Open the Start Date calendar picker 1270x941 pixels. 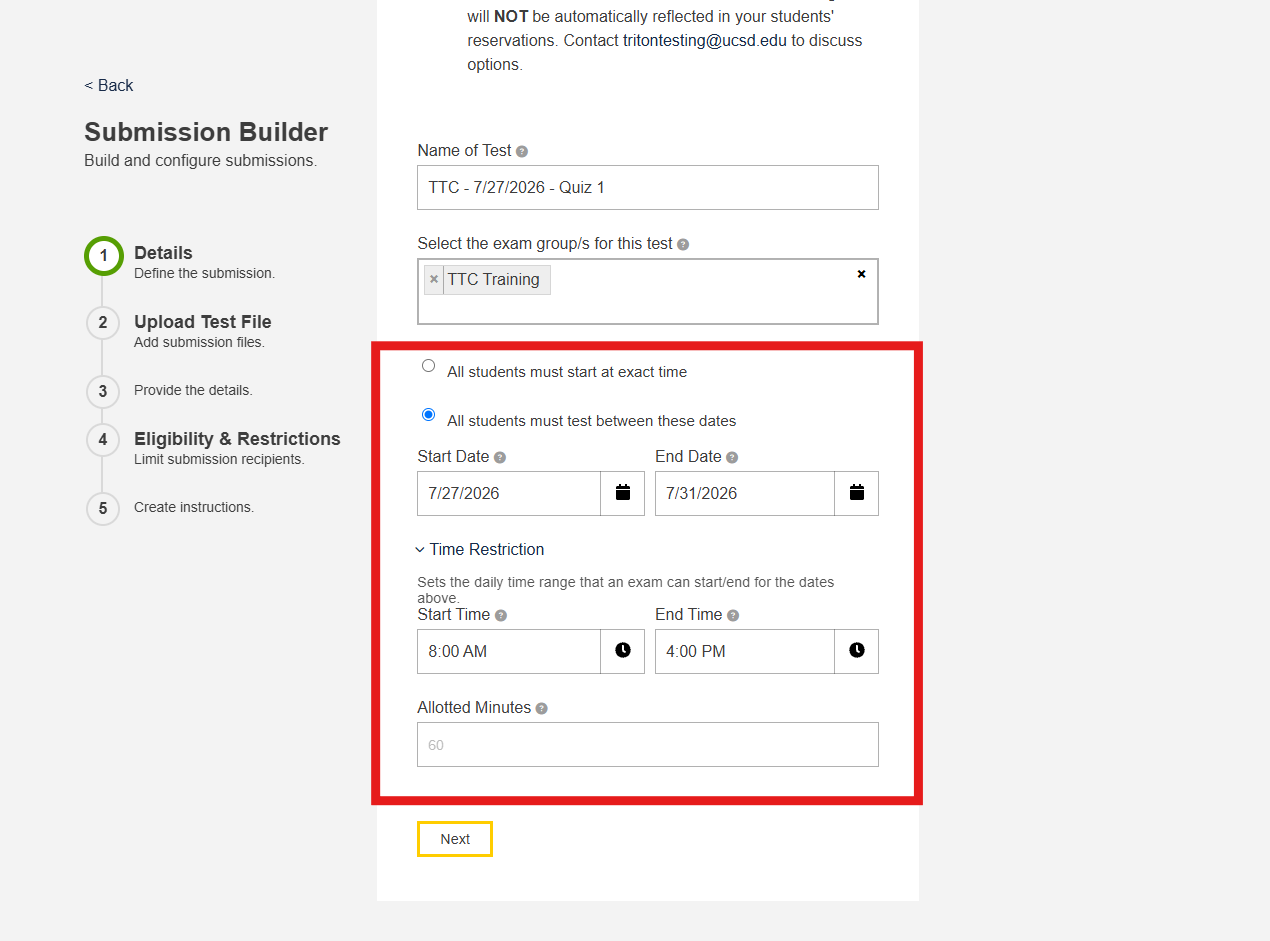(622, 493)
